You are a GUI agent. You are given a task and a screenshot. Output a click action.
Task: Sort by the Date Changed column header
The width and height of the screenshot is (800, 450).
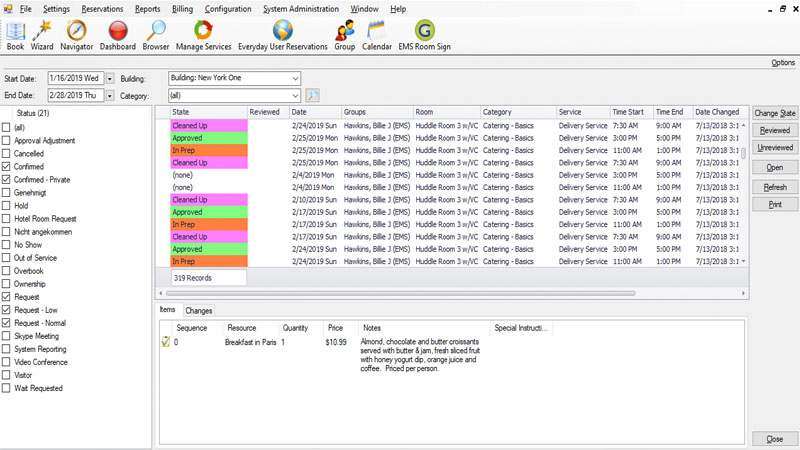pyautogui.click(x=719, y=112)
